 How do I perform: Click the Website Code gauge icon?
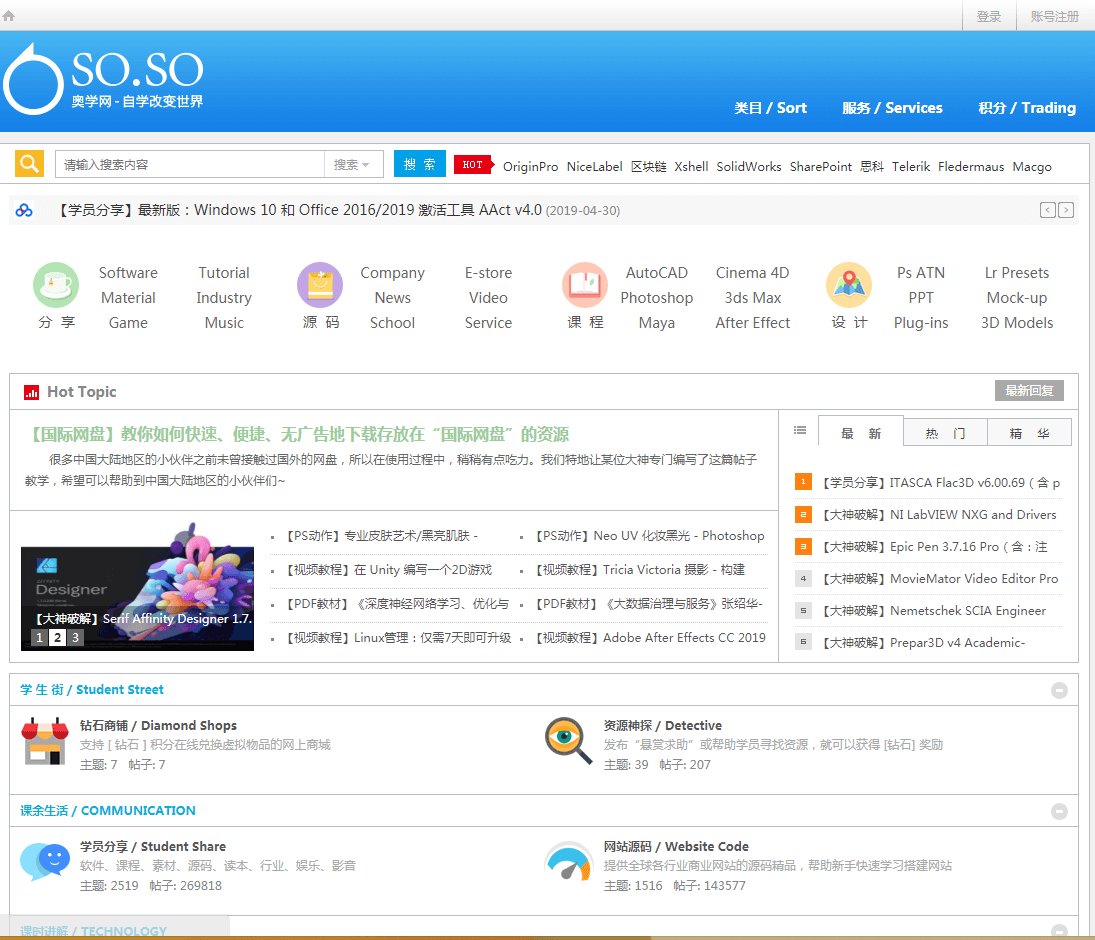568,862
